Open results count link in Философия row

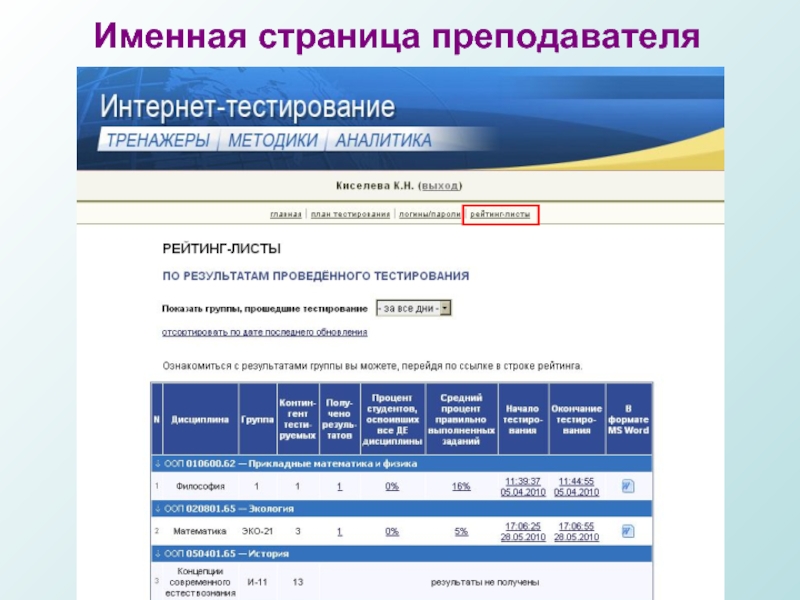(339, 487)
